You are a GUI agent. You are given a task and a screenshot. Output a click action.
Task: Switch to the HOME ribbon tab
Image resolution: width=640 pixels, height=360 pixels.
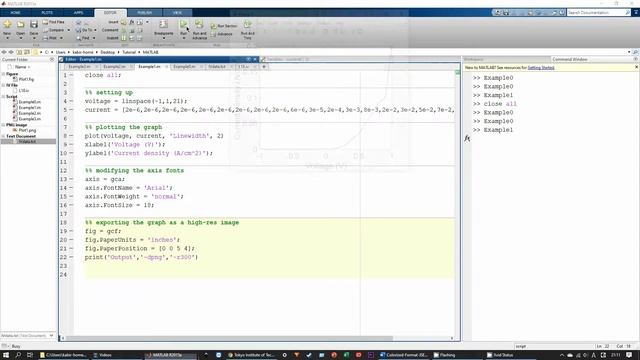click(x=16, y=13)
